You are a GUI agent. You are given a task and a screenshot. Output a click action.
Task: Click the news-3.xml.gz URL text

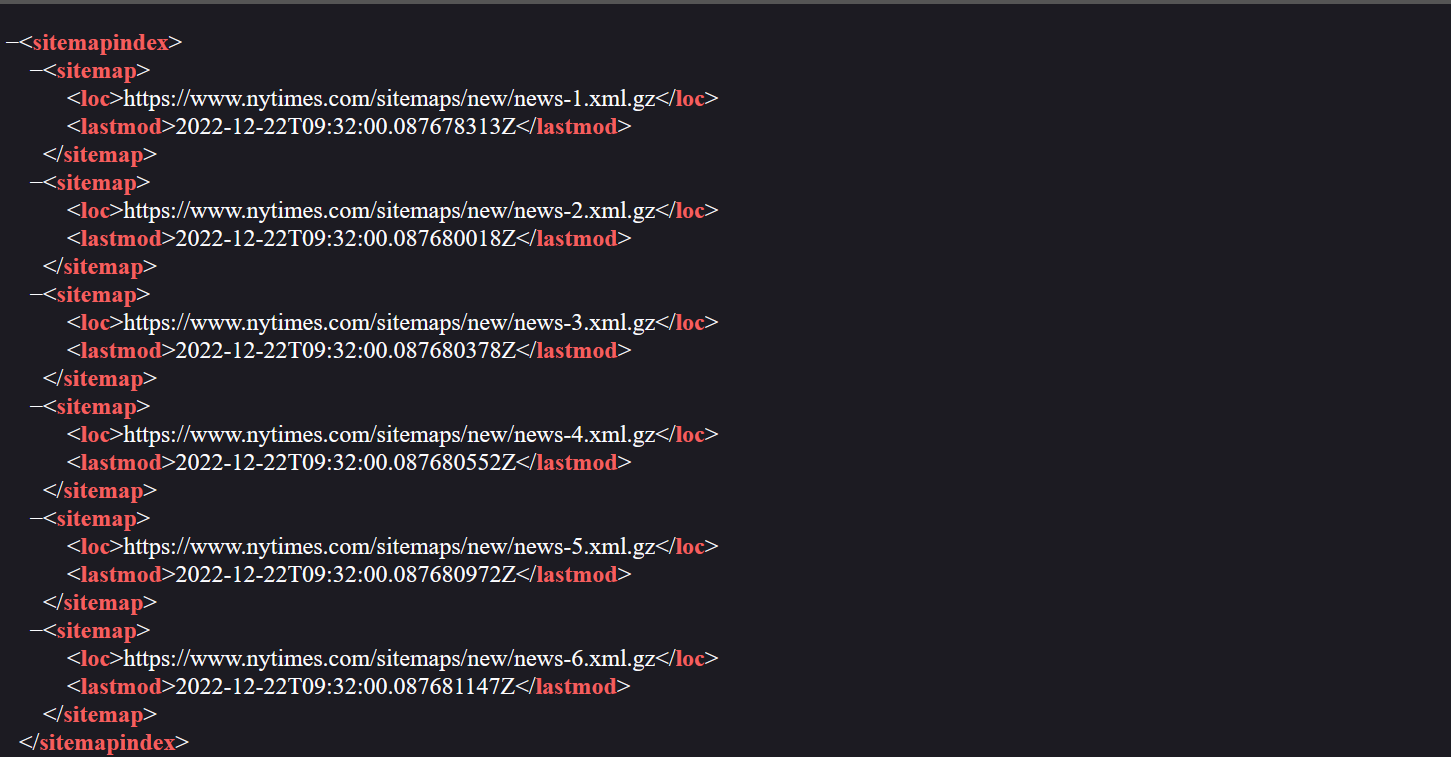click(389, 323)
